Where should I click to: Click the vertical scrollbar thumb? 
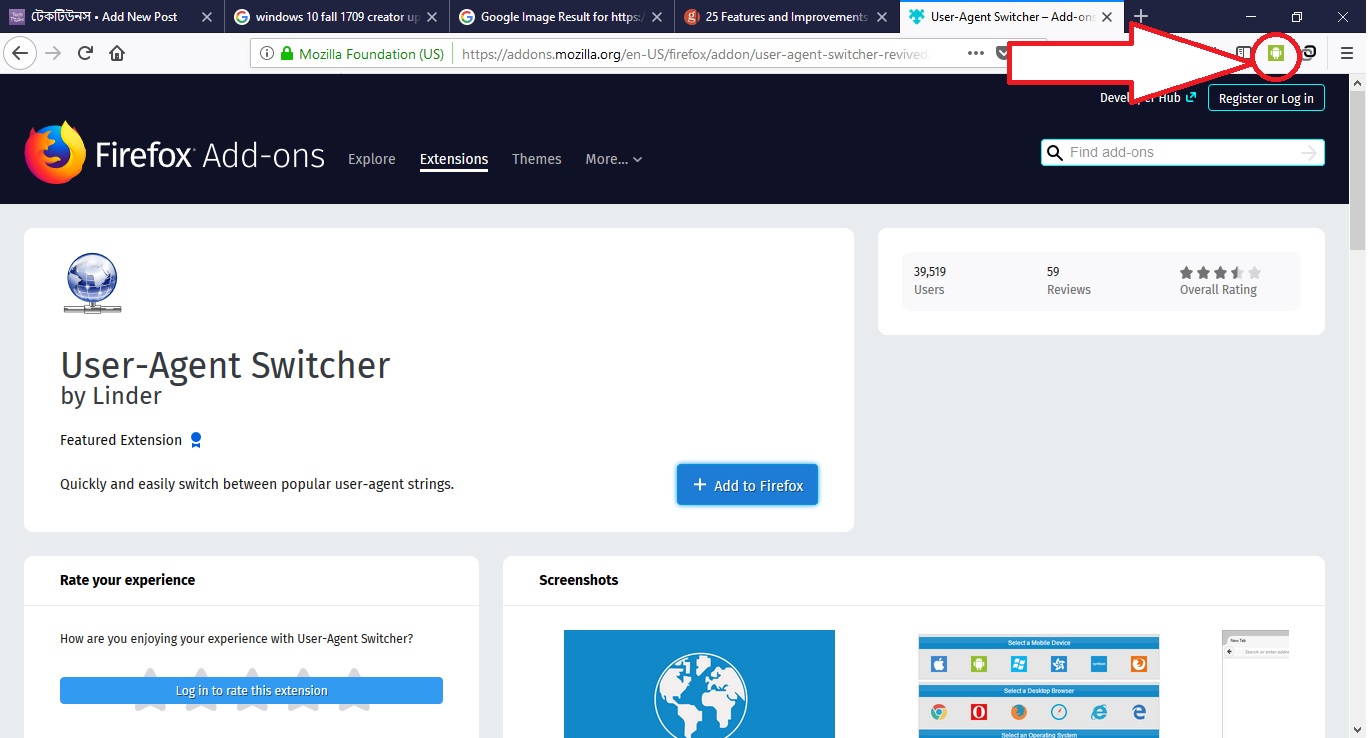1357,170
